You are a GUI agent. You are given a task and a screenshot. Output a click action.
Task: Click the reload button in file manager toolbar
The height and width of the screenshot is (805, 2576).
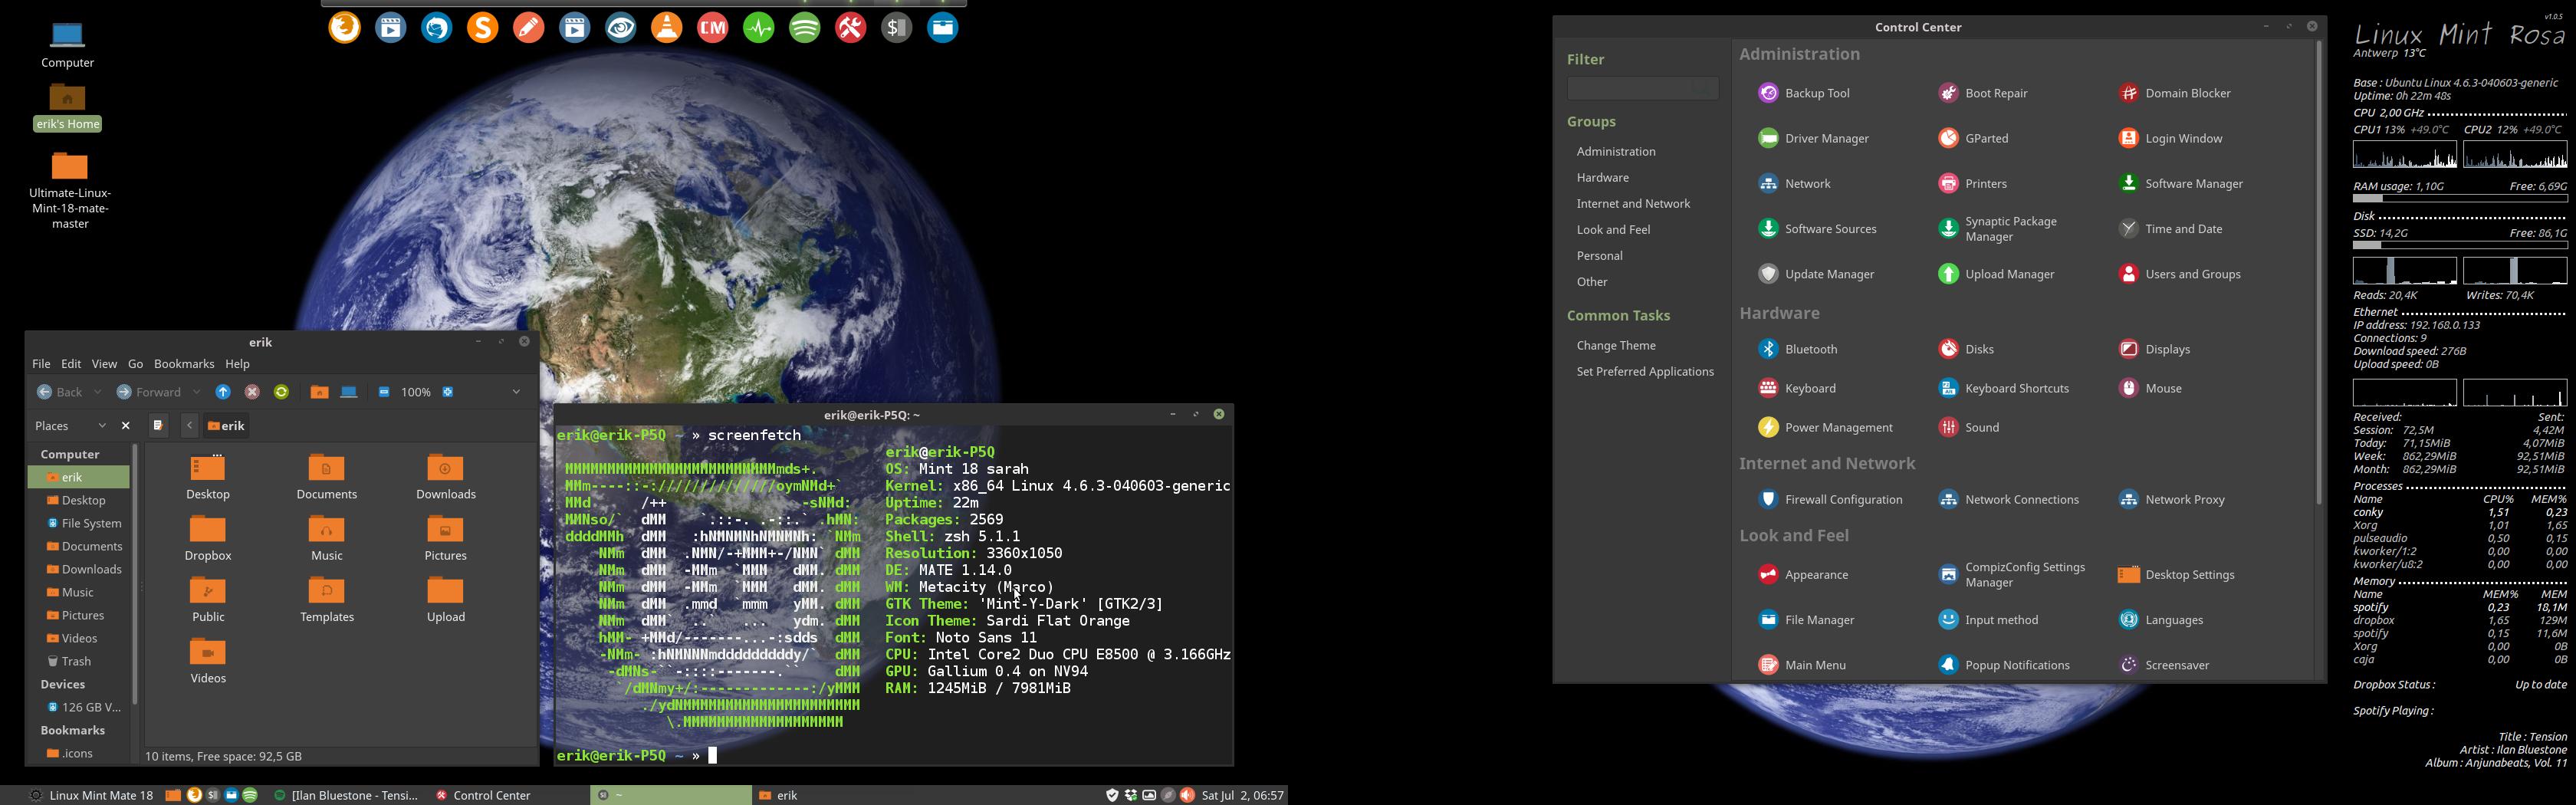click(281, 392)
